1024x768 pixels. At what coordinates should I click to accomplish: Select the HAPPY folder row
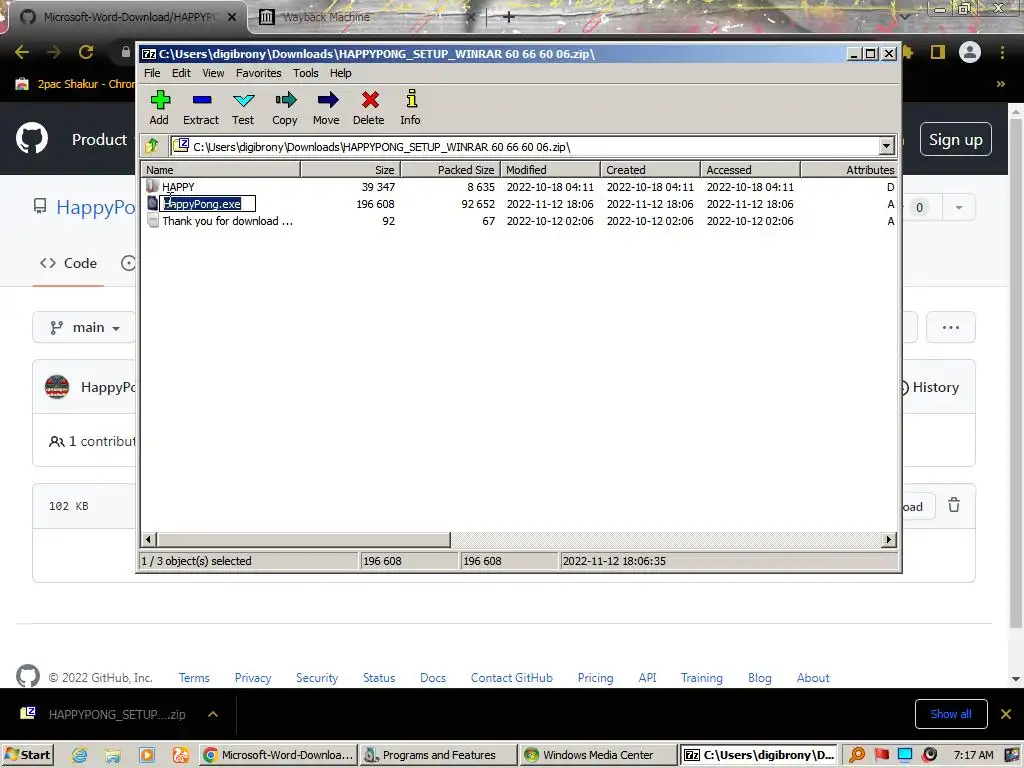519,187
